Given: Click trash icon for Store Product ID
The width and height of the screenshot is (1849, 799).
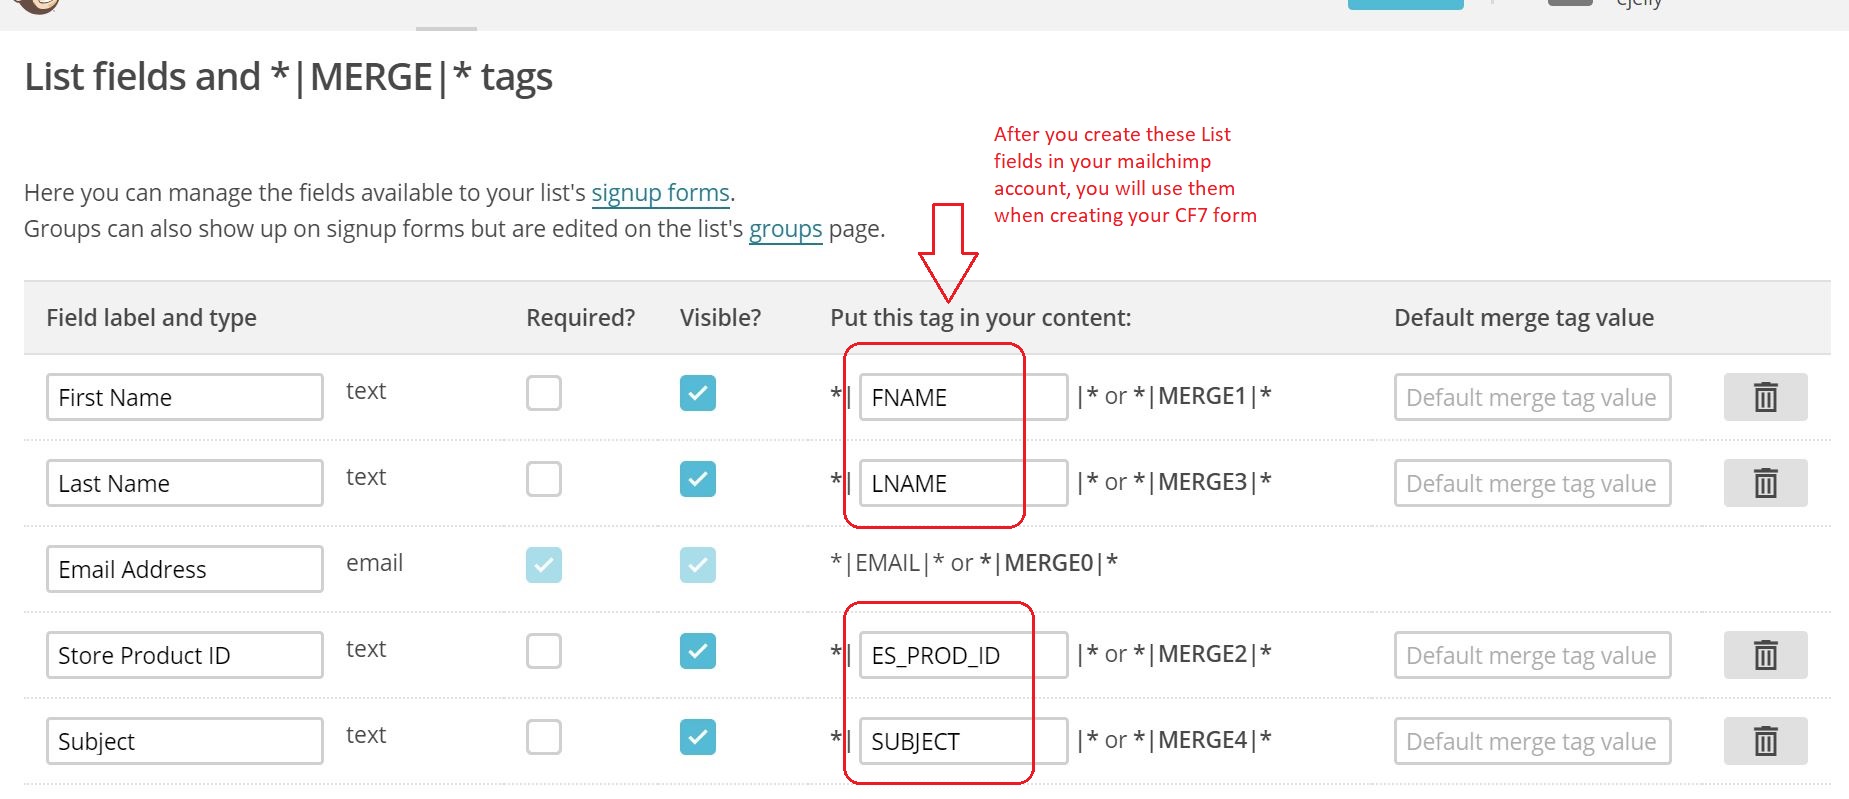Looking at the screenshot, I should (1765, 655).
